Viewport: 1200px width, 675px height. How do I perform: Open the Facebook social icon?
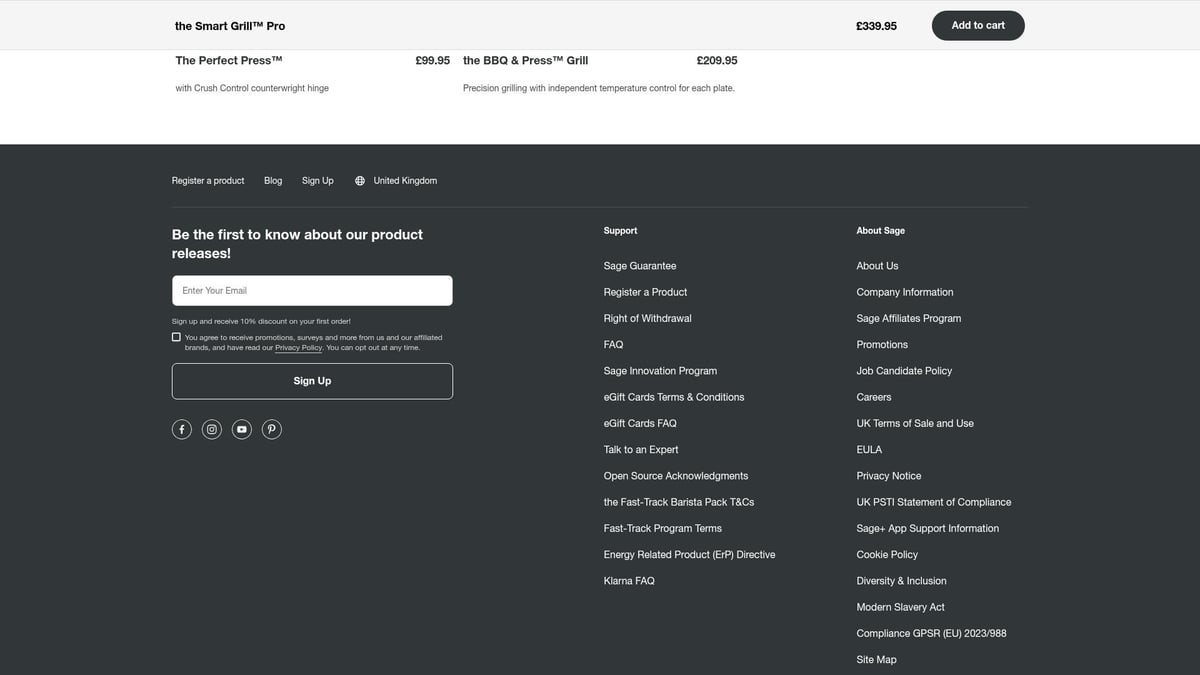click(x=182, y=429)
